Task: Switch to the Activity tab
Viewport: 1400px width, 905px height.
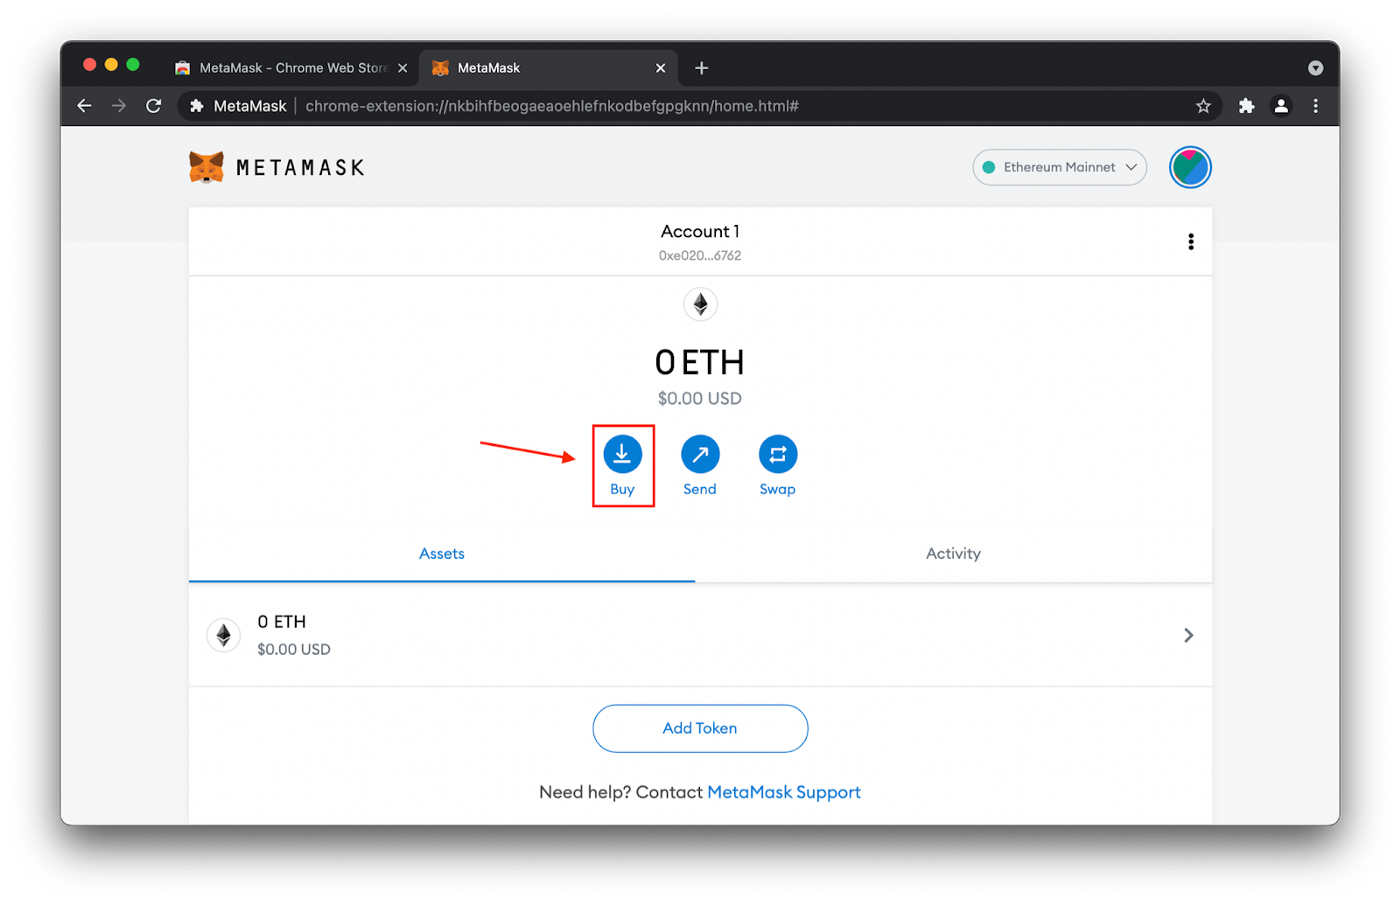Action: pos(953,554)
